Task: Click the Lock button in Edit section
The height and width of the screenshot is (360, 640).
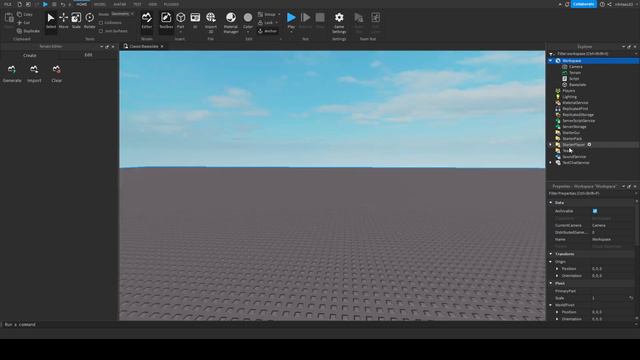Action: pos(266,23)
